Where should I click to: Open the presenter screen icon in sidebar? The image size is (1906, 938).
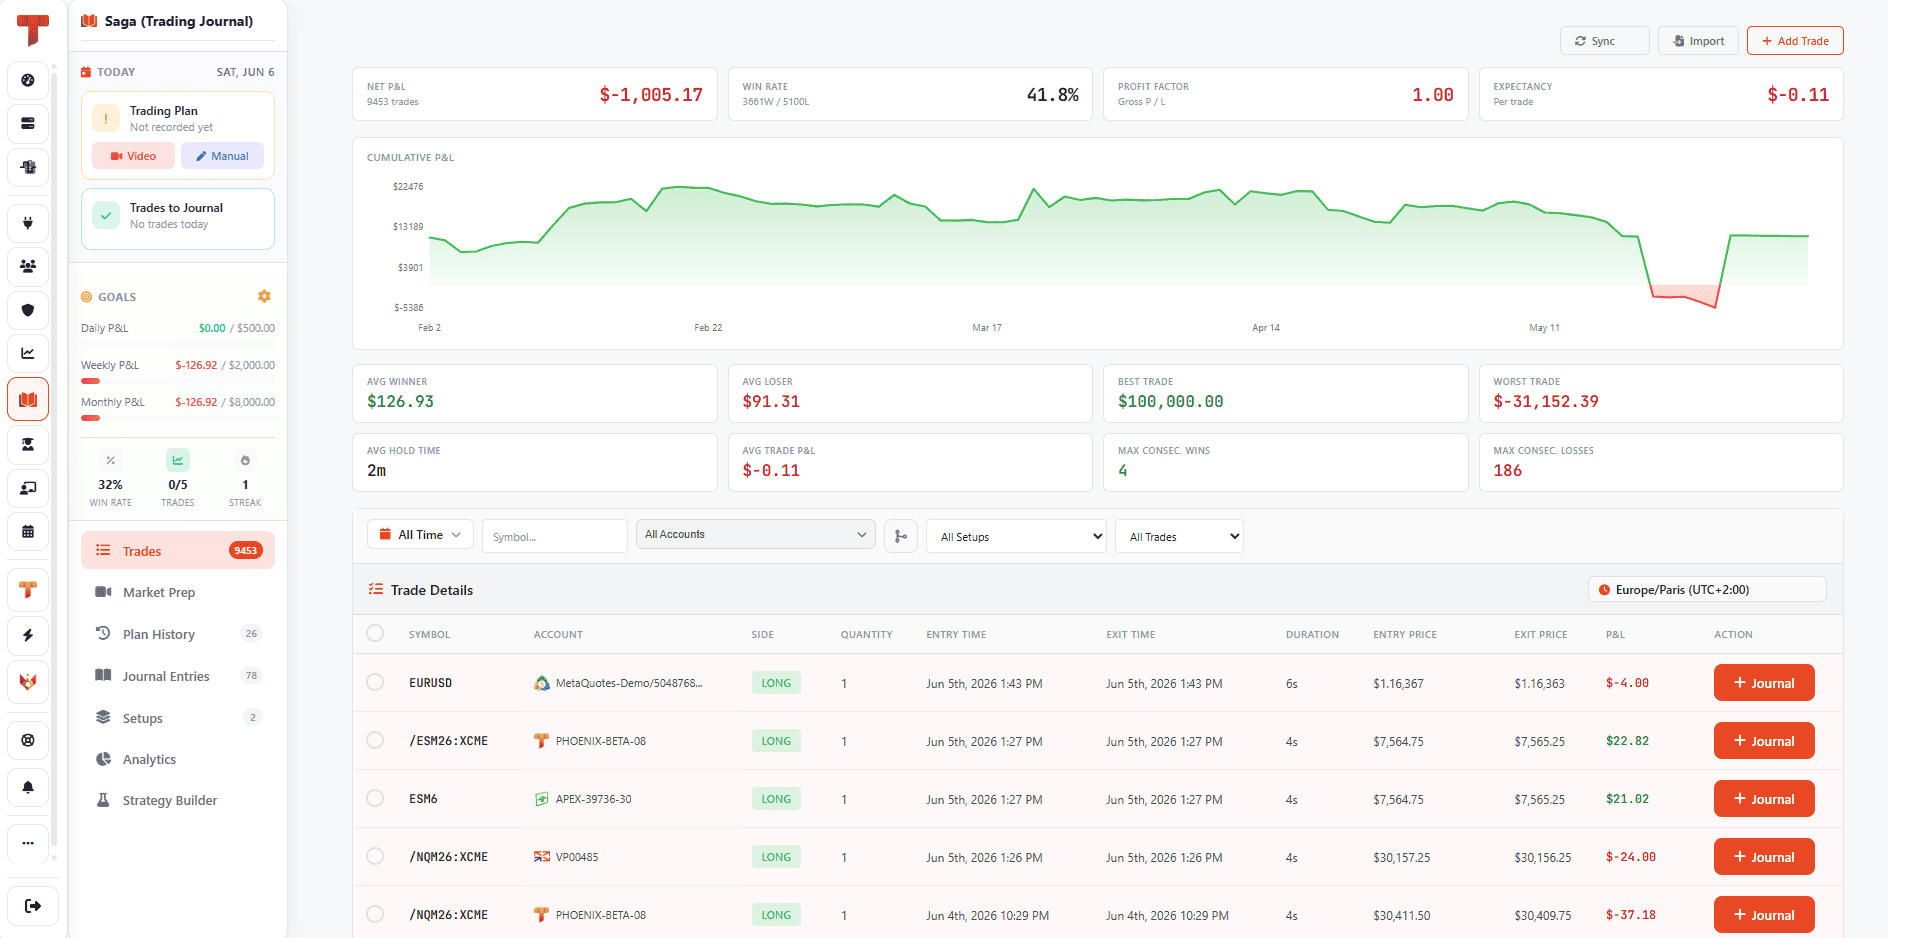tap(28, 488)
